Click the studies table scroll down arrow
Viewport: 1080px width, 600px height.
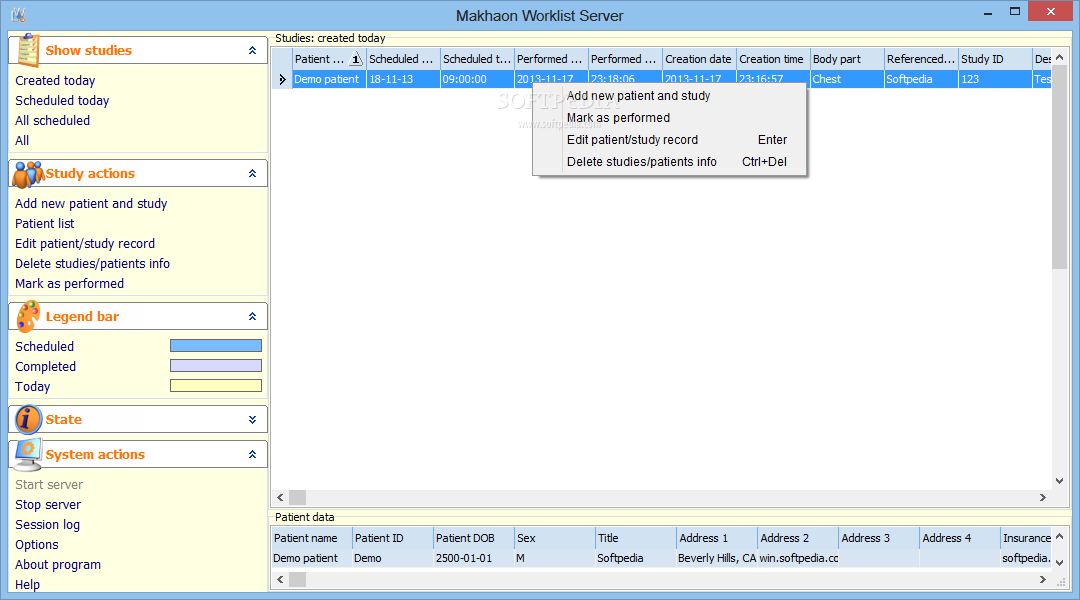pyautogui.click(x=1059, y=481)
